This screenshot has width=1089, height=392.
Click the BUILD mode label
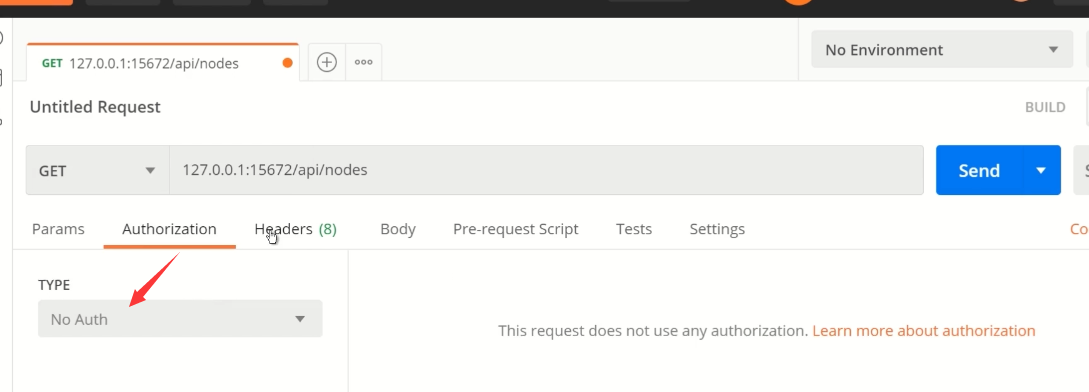1045,107
